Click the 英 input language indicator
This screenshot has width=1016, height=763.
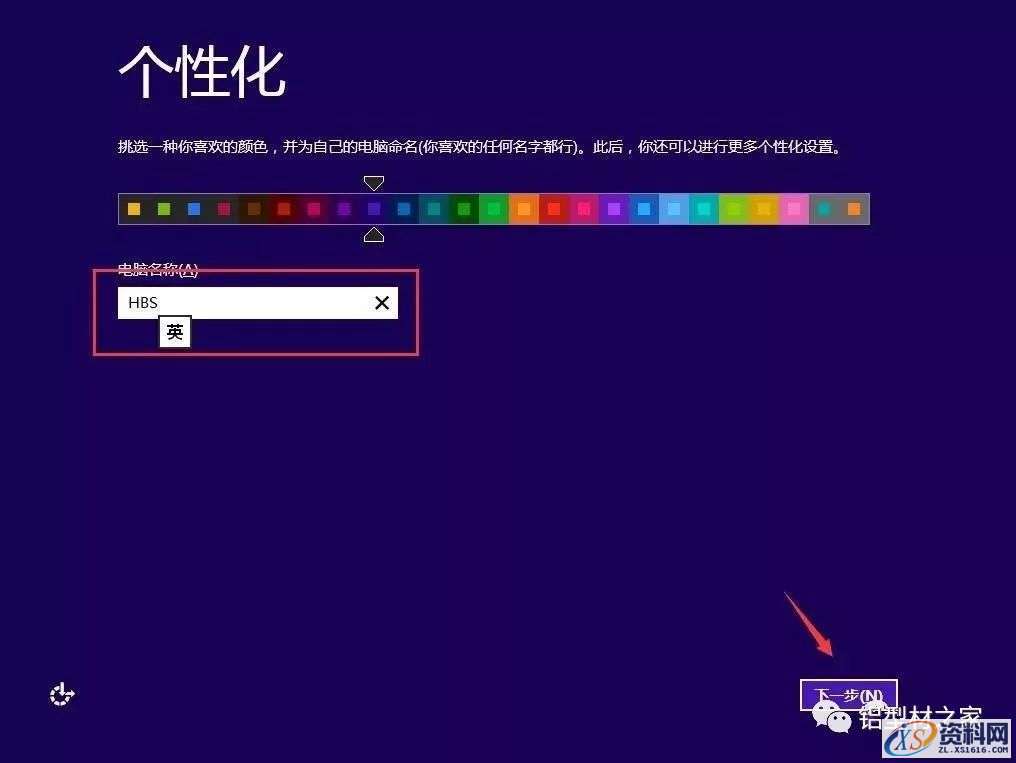click(174, 331)
